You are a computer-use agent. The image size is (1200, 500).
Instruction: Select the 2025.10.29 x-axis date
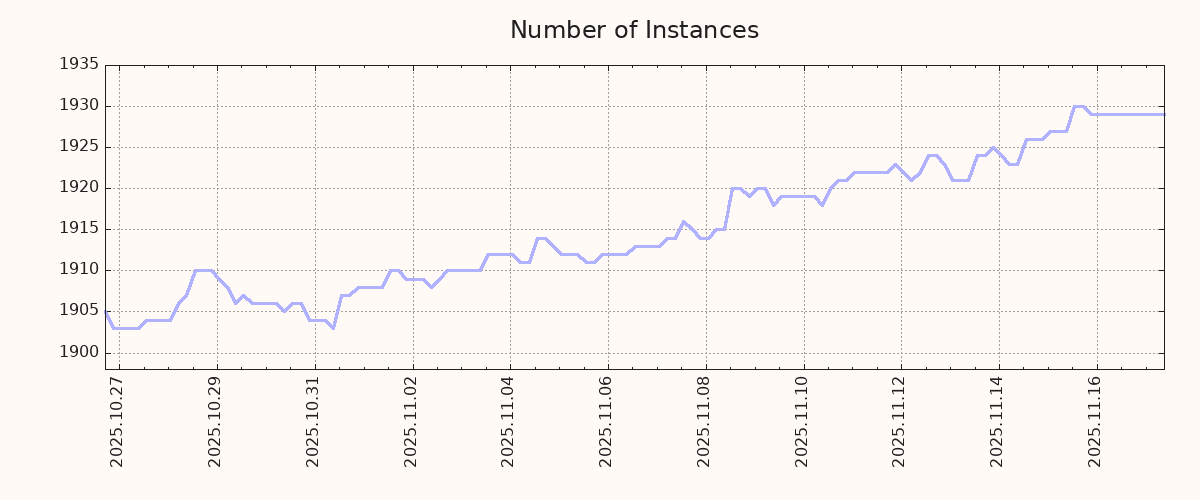coord(215,421)
